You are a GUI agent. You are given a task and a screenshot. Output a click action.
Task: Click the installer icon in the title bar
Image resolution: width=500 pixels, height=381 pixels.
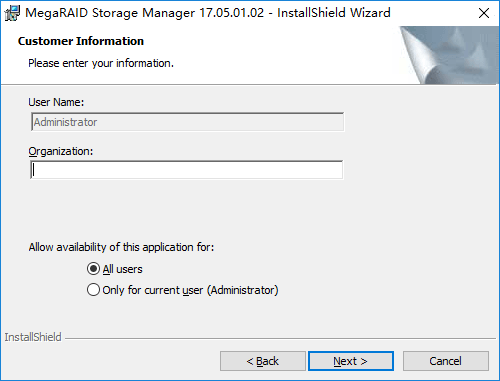tap(12, 13)
